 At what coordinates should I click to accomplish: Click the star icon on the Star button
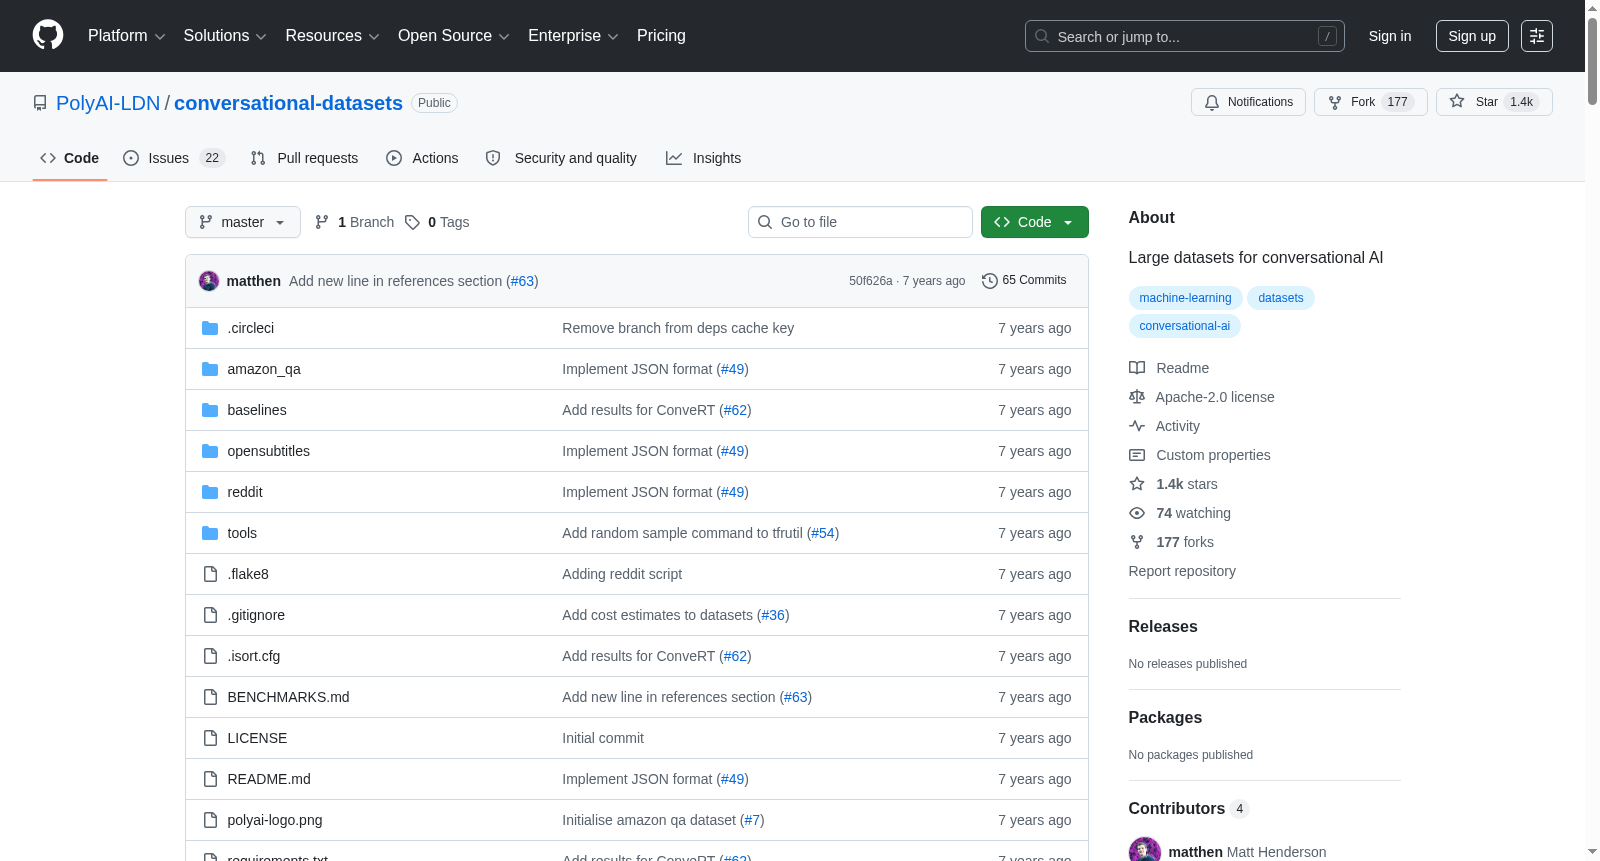coord(1457,101)
